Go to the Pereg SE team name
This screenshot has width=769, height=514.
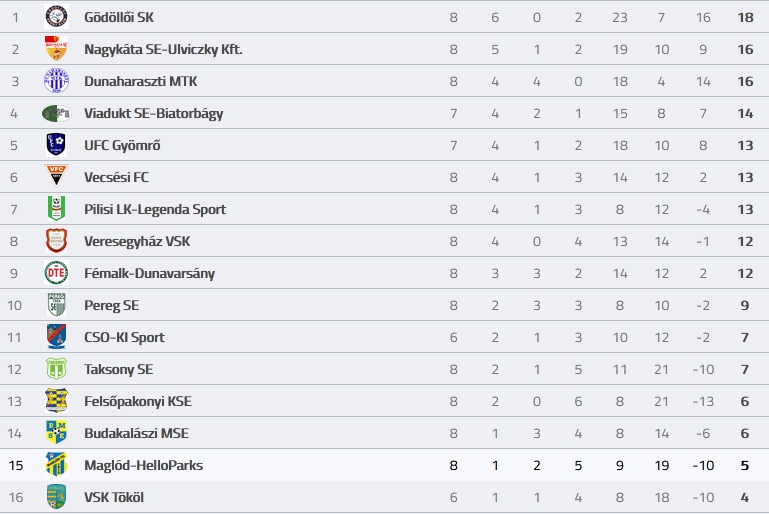(x=111, y=306)
